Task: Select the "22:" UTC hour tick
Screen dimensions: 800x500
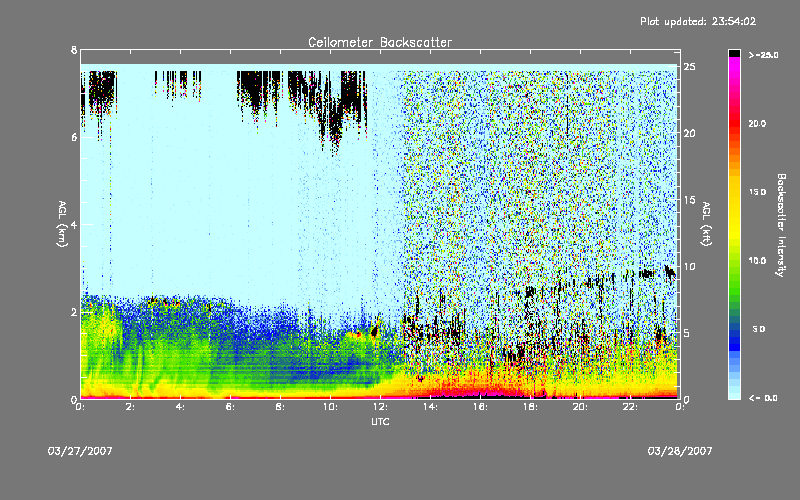Action: pos(631,407)
